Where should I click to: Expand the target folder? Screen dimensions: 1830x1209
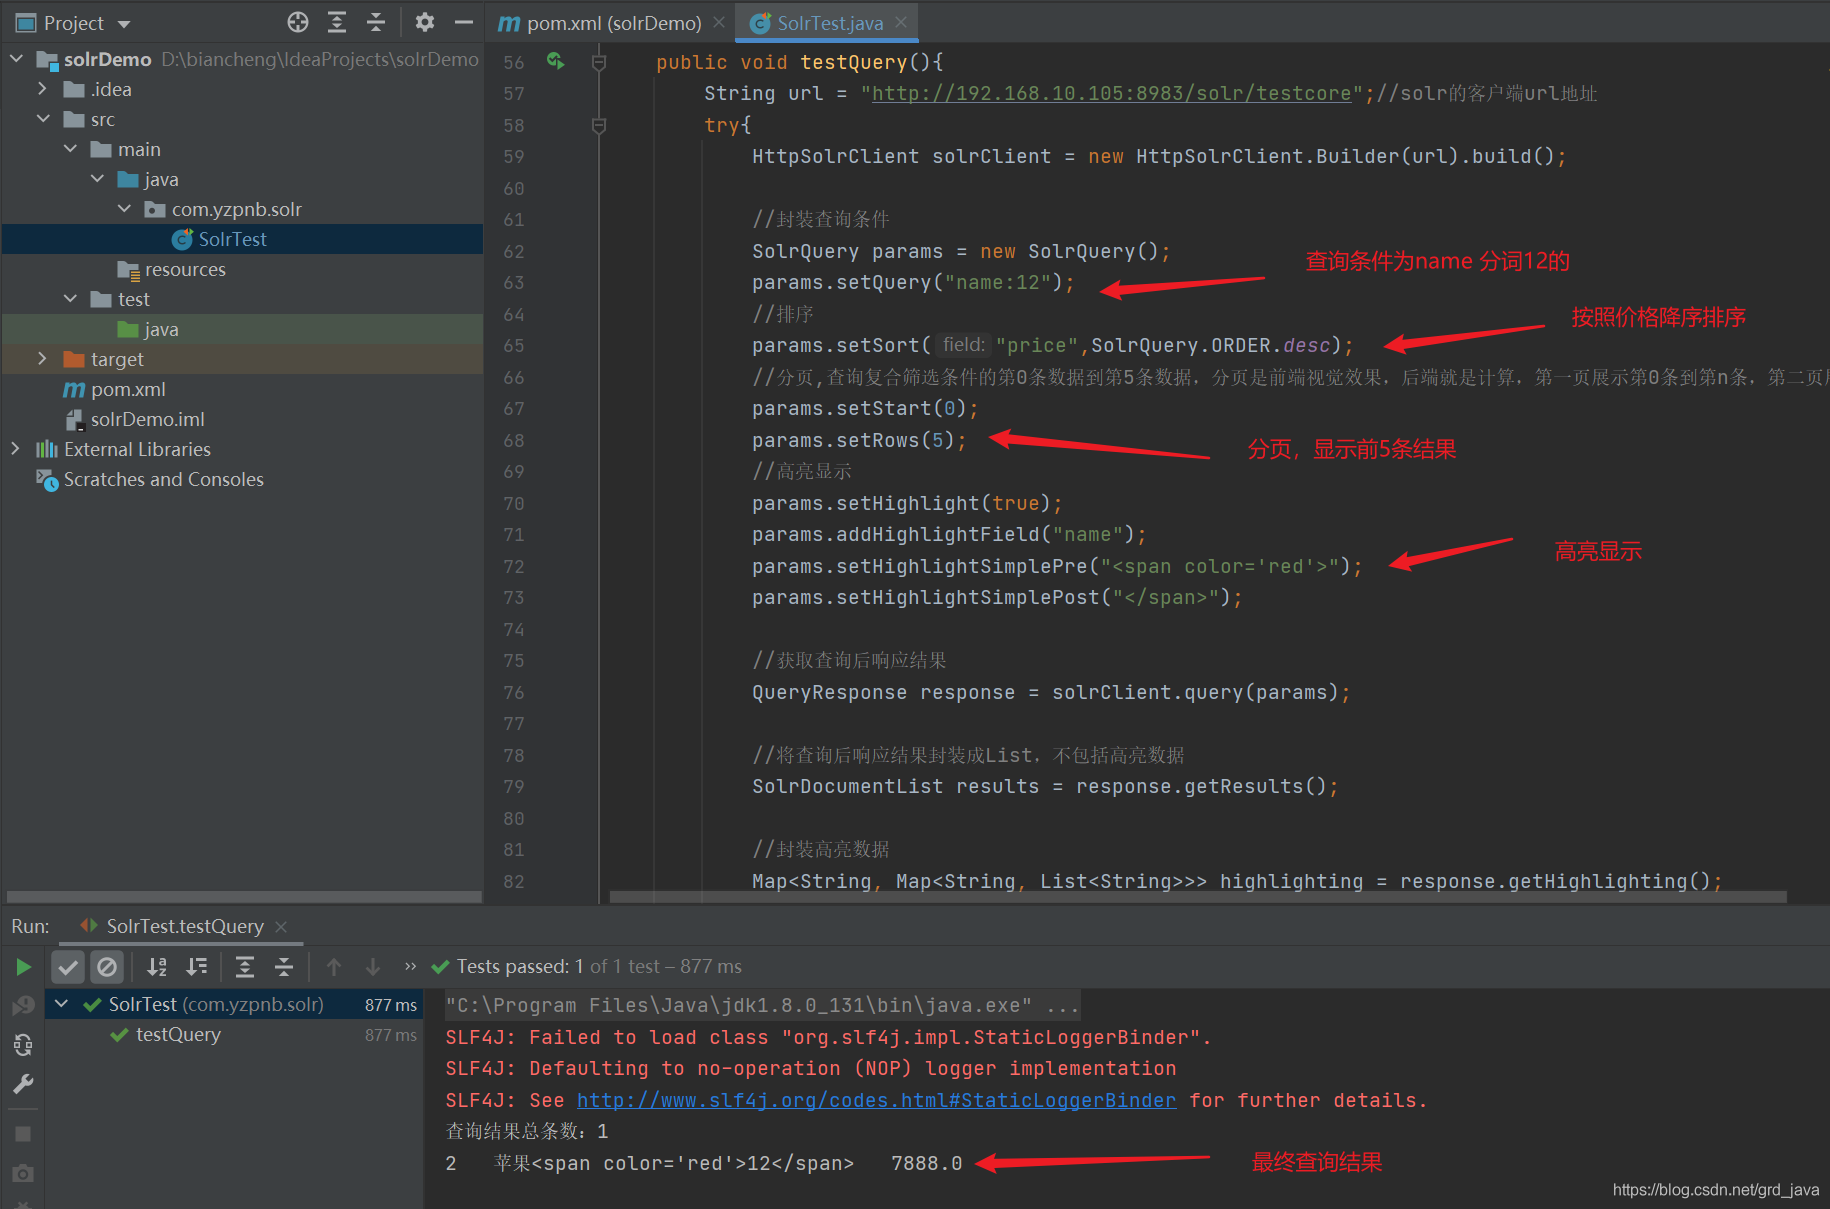[x=42, y=359]
